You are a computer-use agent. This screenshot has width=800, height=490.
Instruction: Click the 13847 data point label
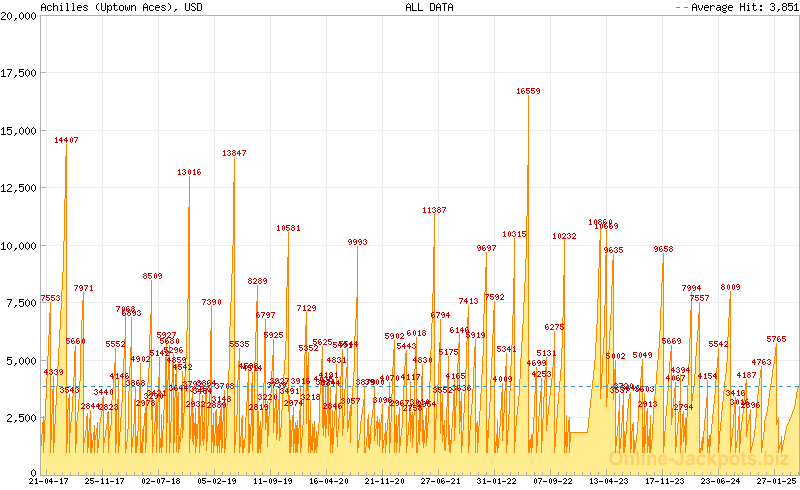234,153
